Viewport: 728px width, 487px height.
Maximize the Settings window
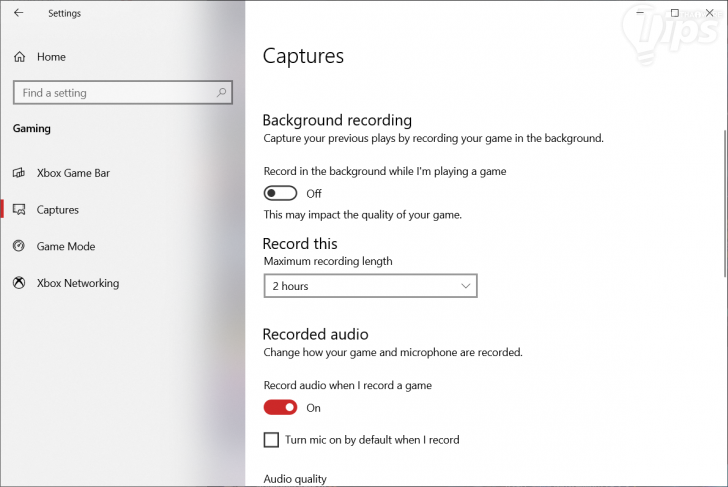[675, 13]
